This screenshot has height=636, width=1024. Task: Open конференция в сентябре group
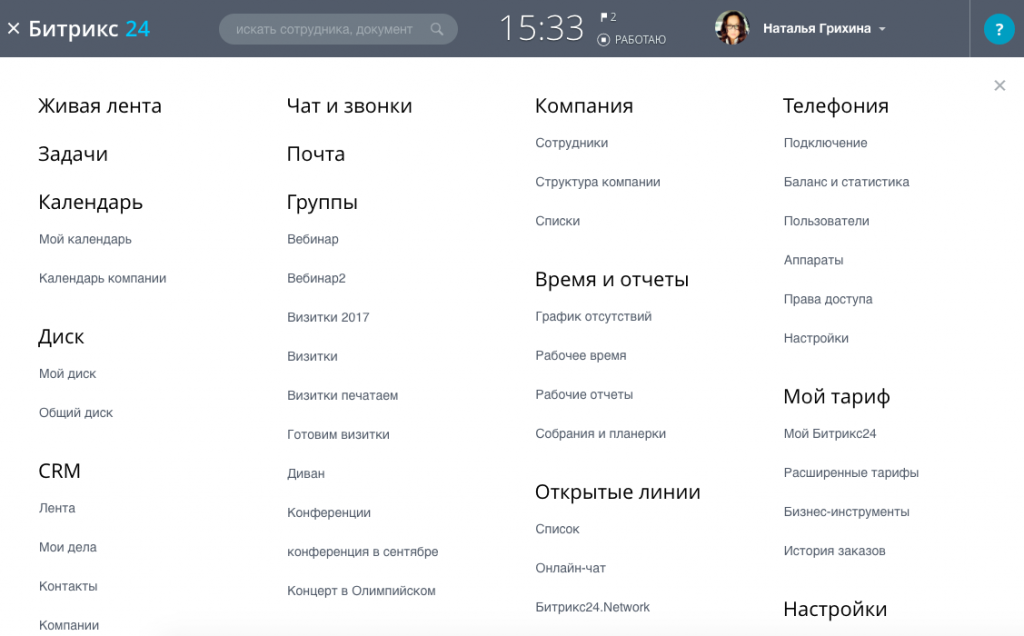click(x=362, y=552)
